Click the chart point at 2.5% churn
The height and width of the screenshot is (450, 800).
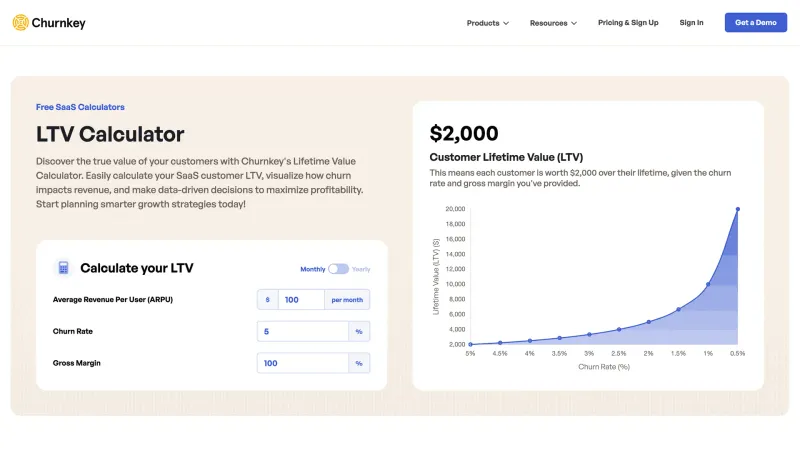click(619, 330)
